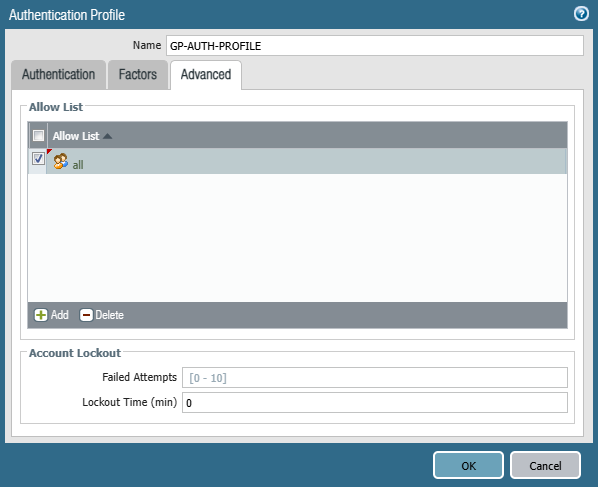Screen dimensions: 598x487
Task: Focus the Lockout Time (min) field
Action: click(375, 402)
